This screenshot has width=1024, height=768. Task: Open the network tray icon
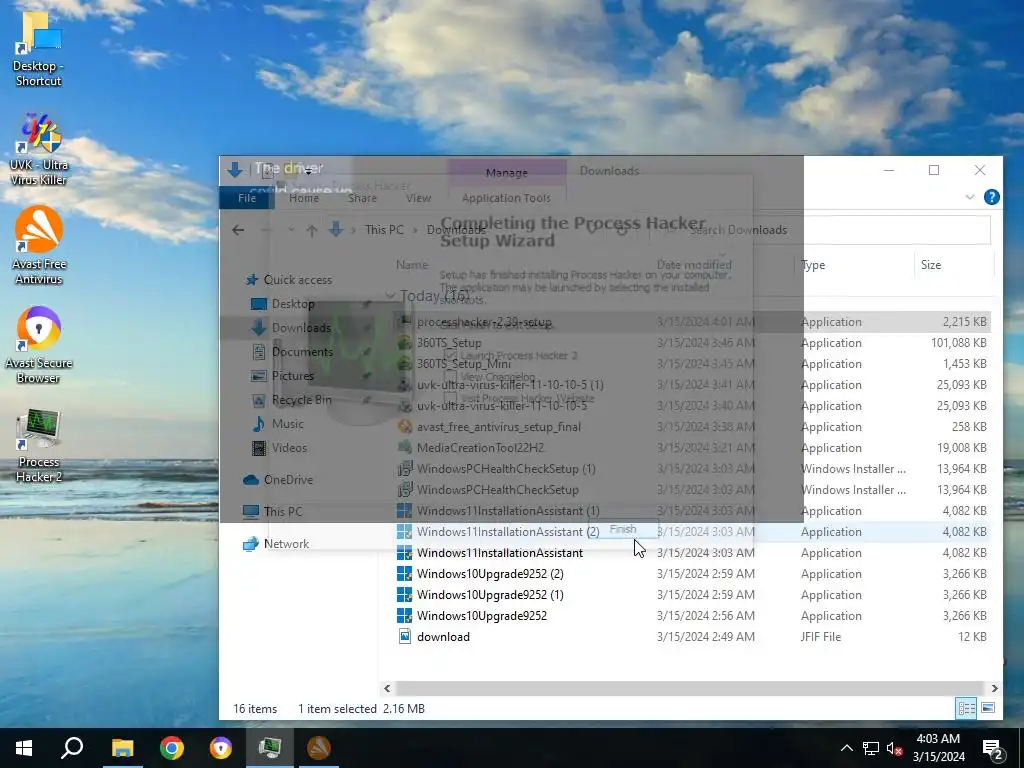871,748
